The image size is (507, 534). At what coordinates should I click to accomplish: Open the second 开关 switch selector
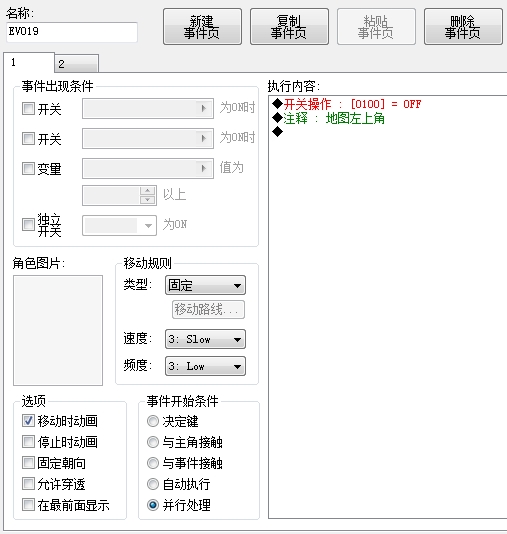click(148, 138)
